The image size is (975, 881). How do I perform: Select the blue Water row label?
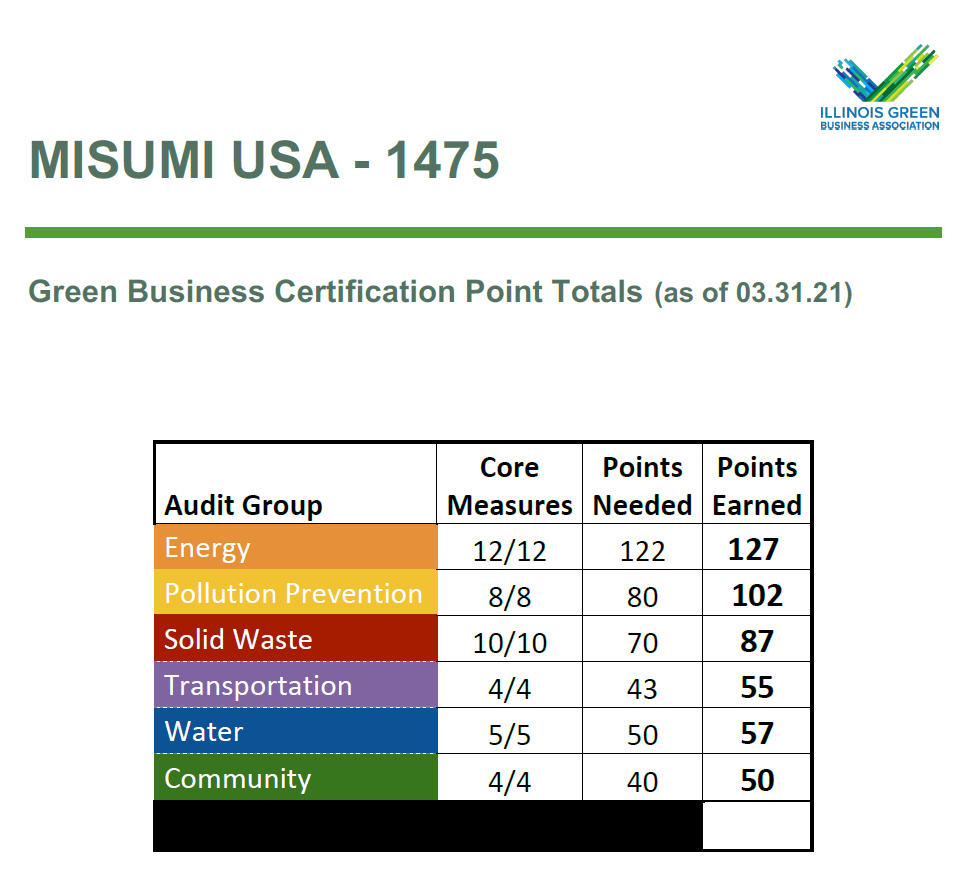click(296, 731)
